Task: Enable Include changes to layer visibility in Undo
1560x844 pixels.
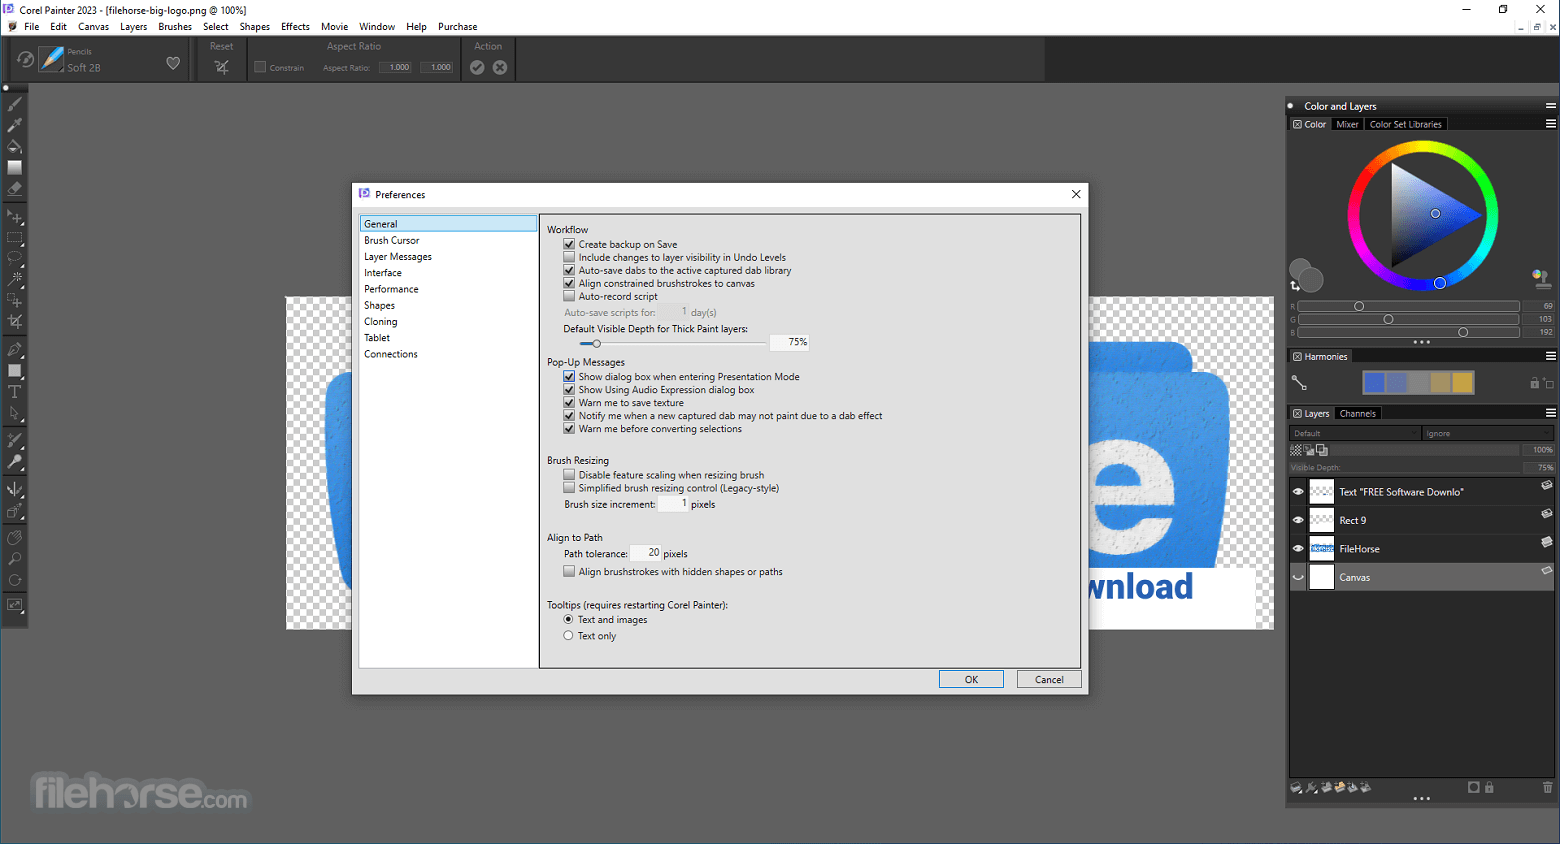Action: click(569, 257)
